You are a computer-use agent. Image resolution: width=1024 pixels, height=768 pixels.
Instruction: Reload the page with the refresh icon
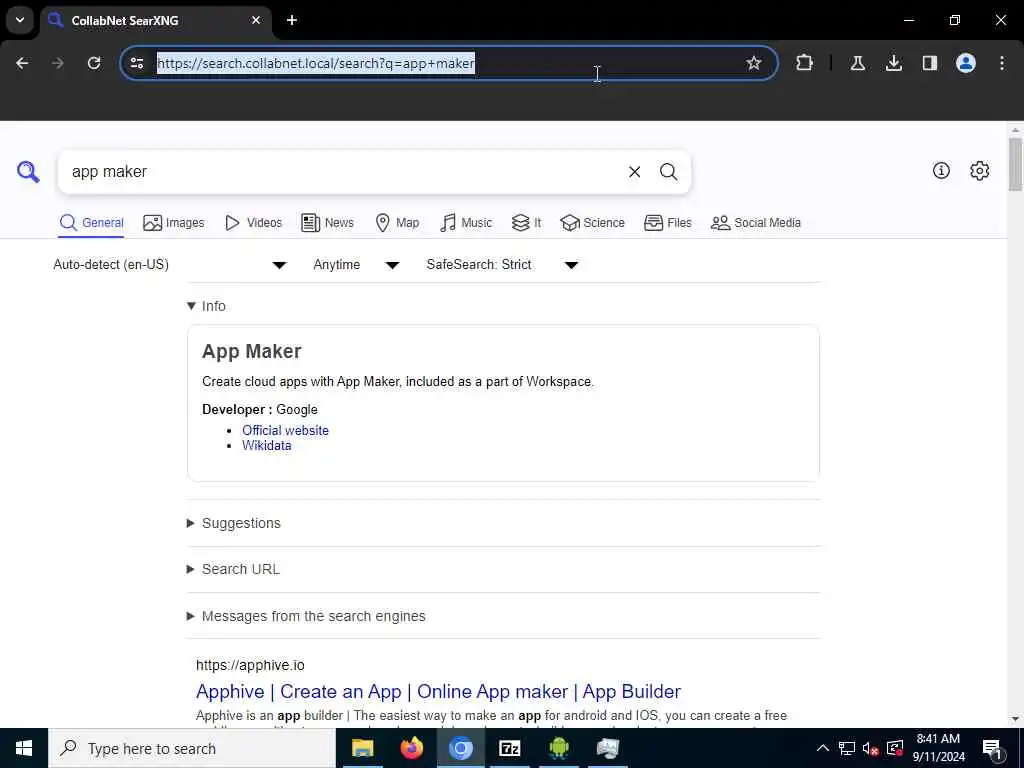pos(94,63)
